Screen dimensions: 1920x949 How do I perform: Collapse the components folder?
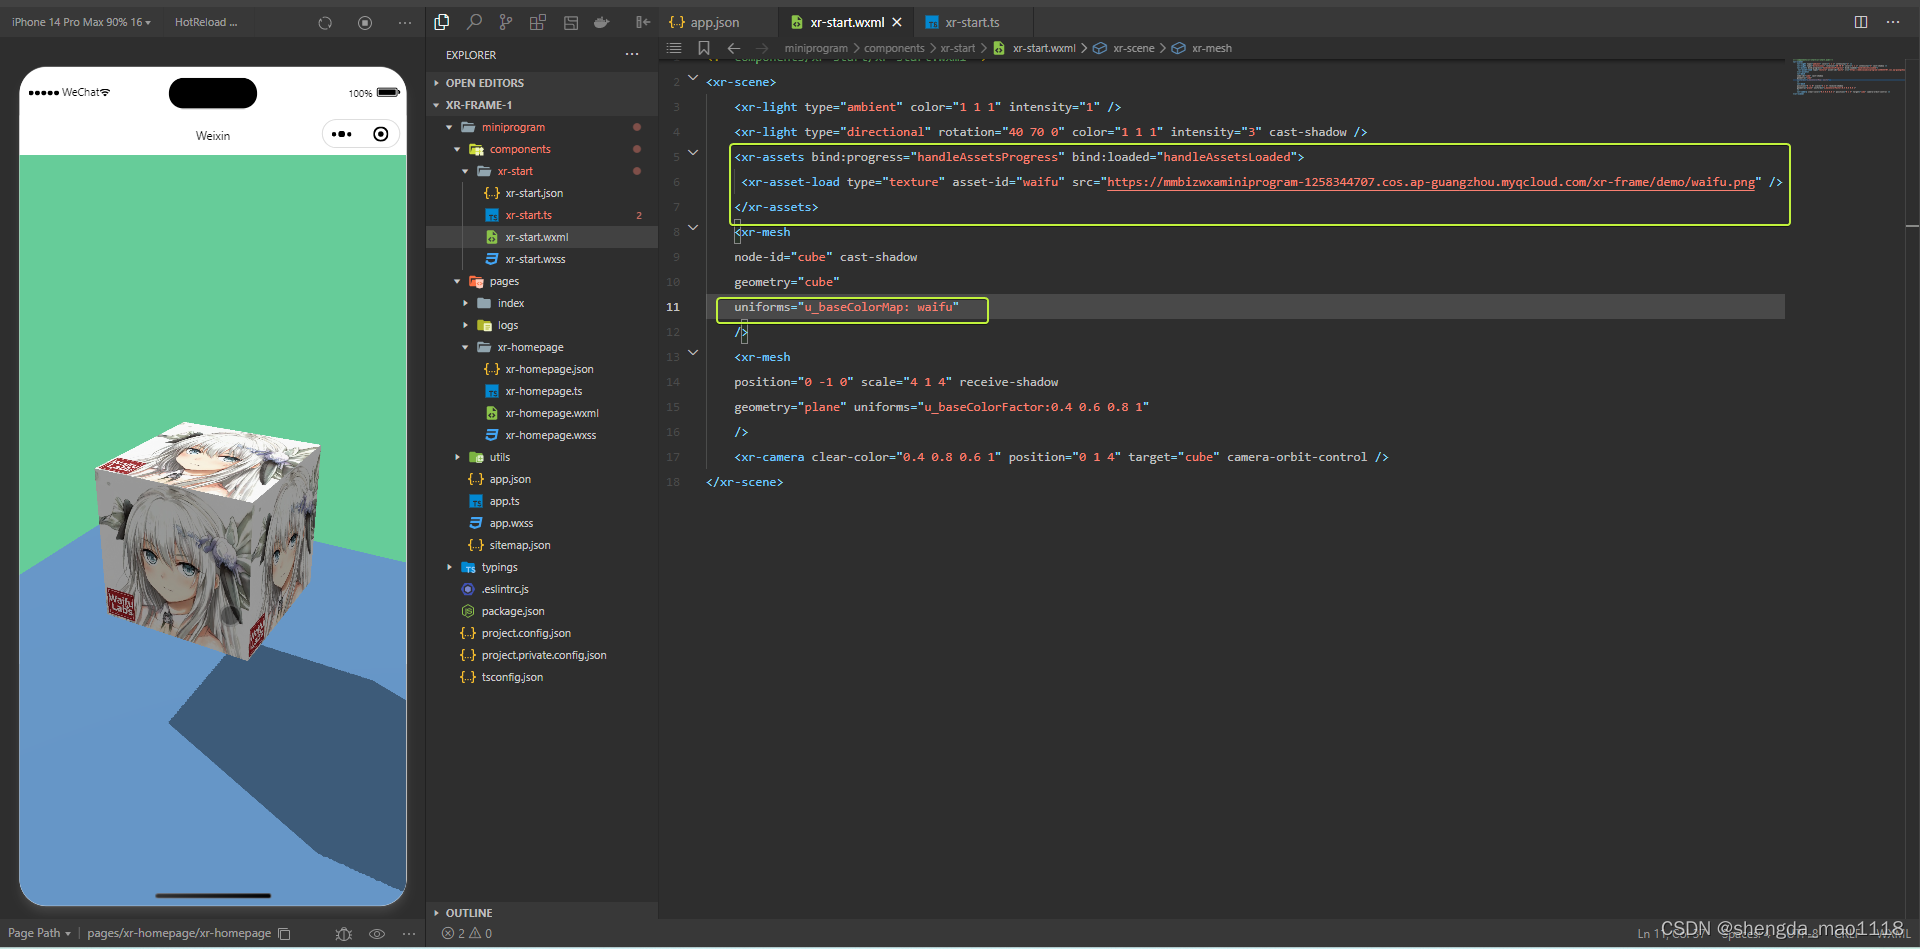(x=457, y=149)
